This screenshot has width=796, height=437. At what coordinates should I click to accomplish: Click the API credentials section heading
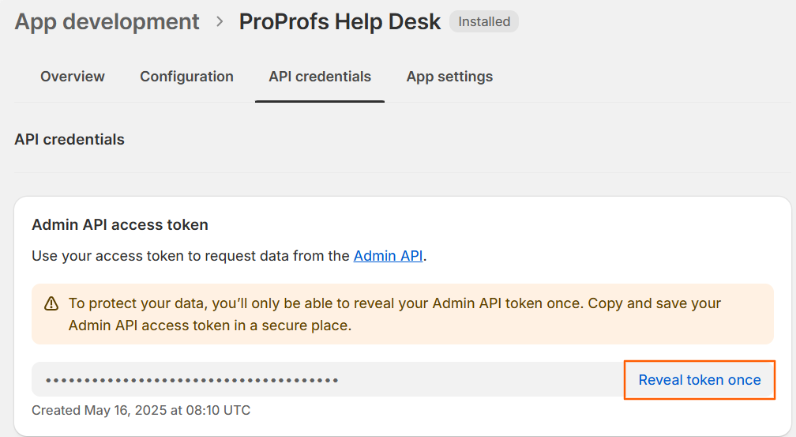pyautogui.click(x=69, y=139)
